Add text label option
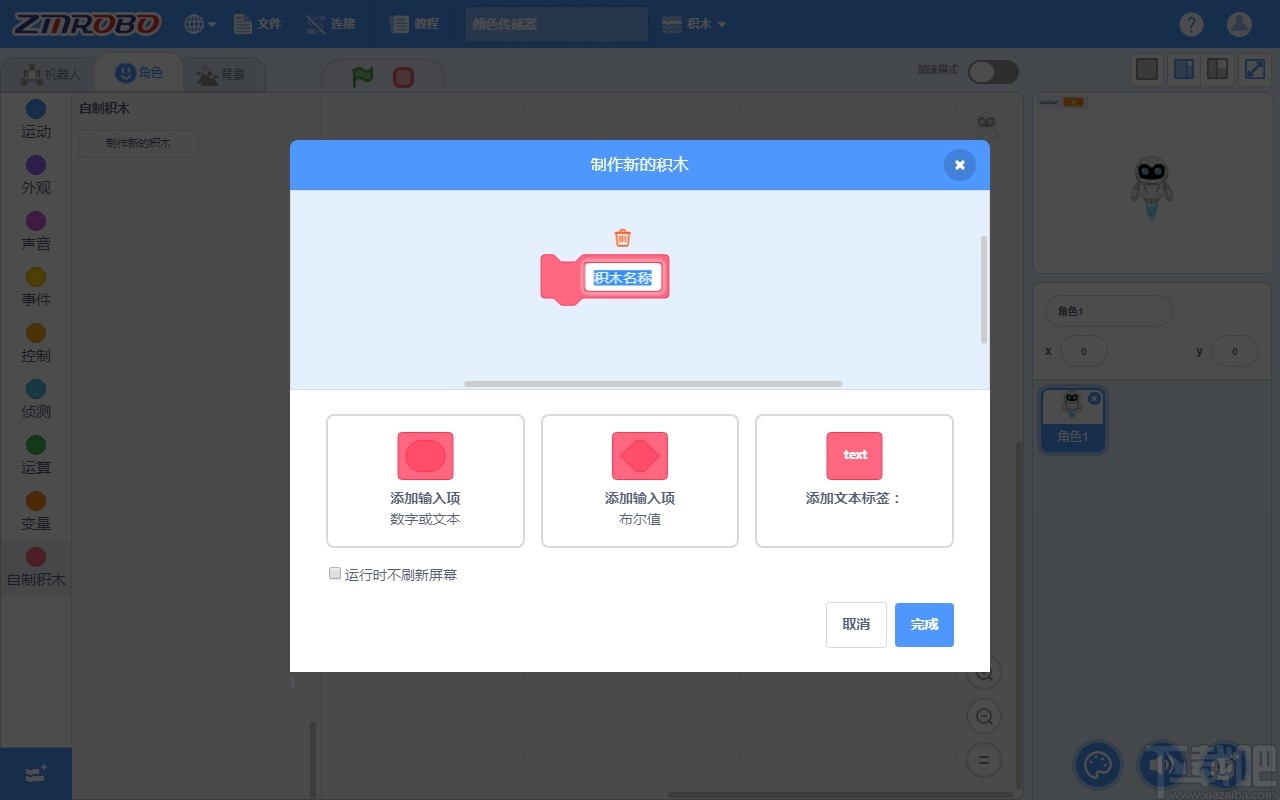The width and height of the screenshot is (1280, 800). point(854,481)
